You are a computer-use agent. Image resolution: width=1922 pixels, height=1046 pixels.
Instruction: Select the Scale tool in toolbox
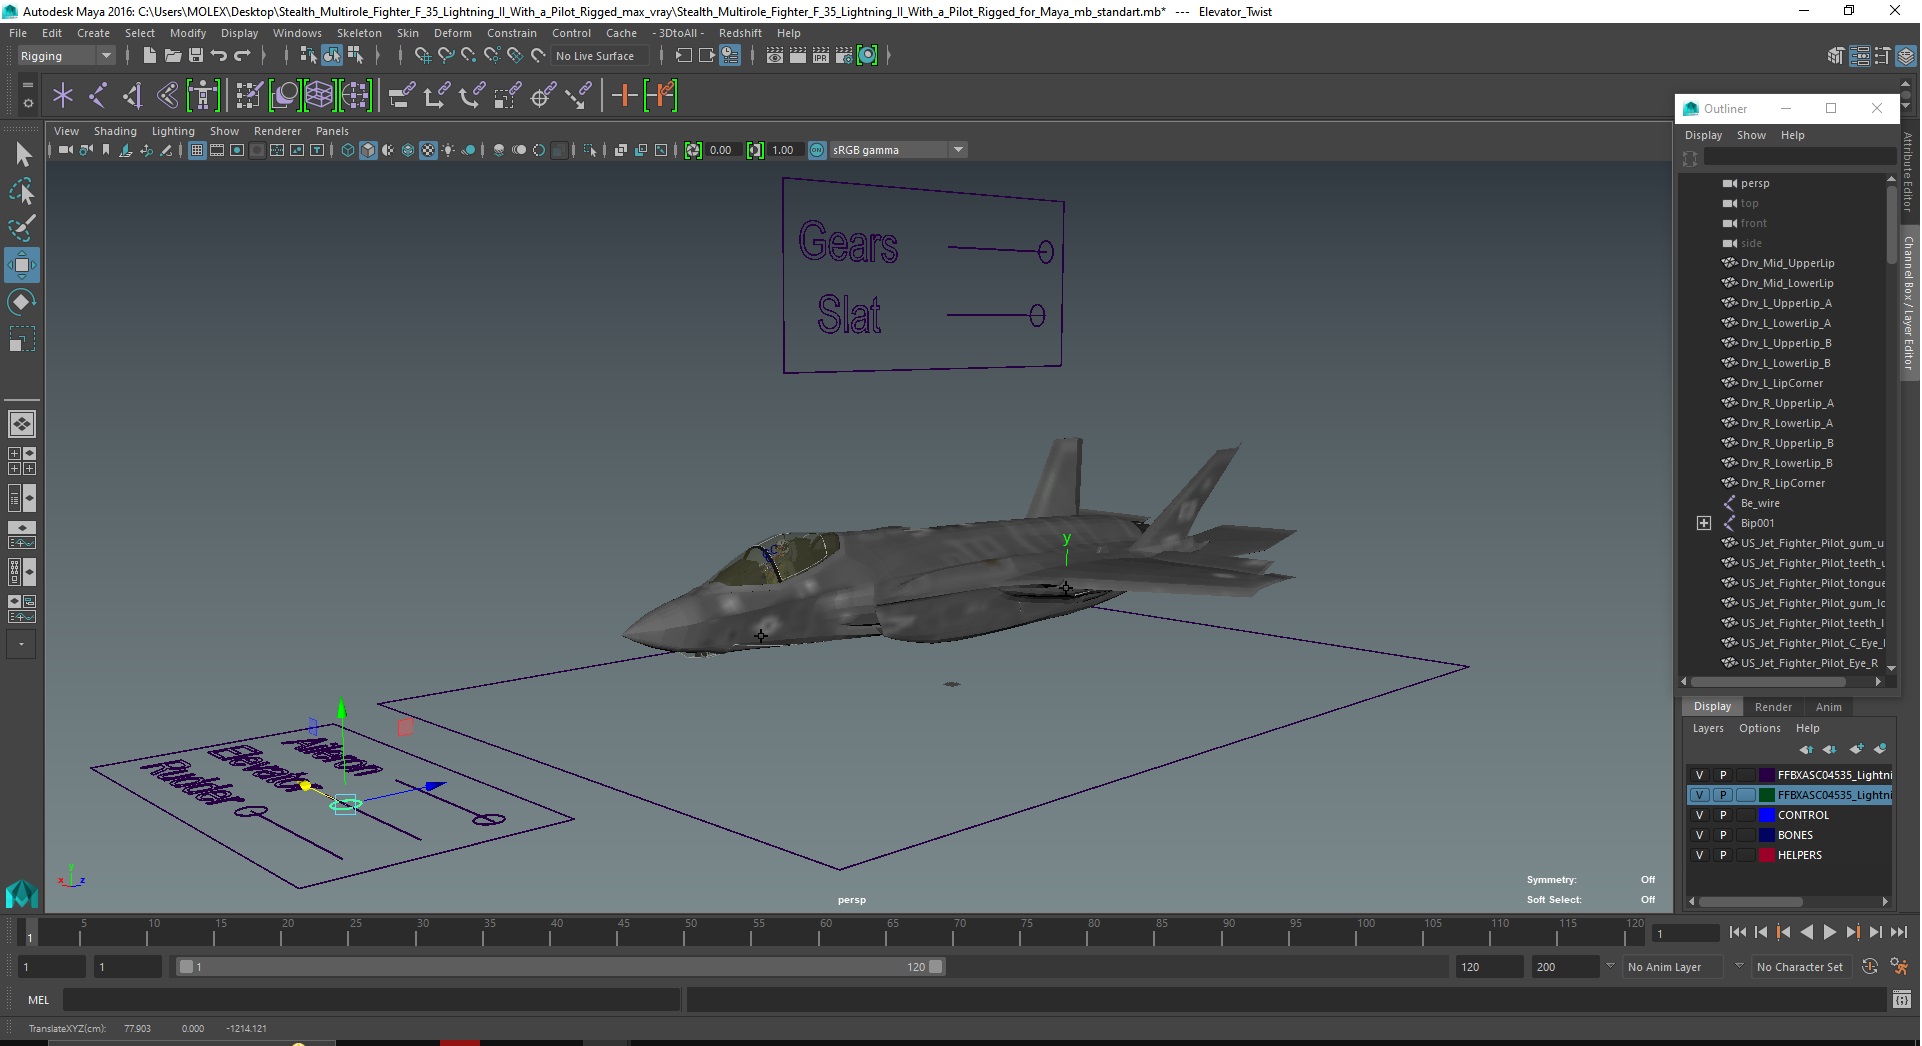click(x=22, y=339)
